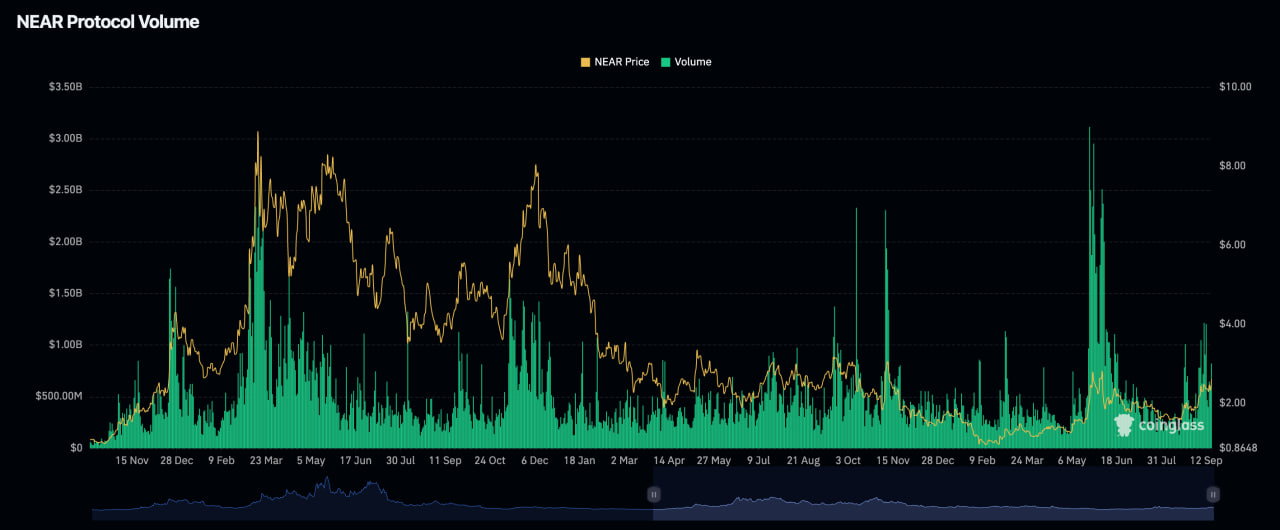The width and height of the screenshot is (1280, 530).
Task: Click the green Volume legend swatch
Action: click(x=665, y=62)
